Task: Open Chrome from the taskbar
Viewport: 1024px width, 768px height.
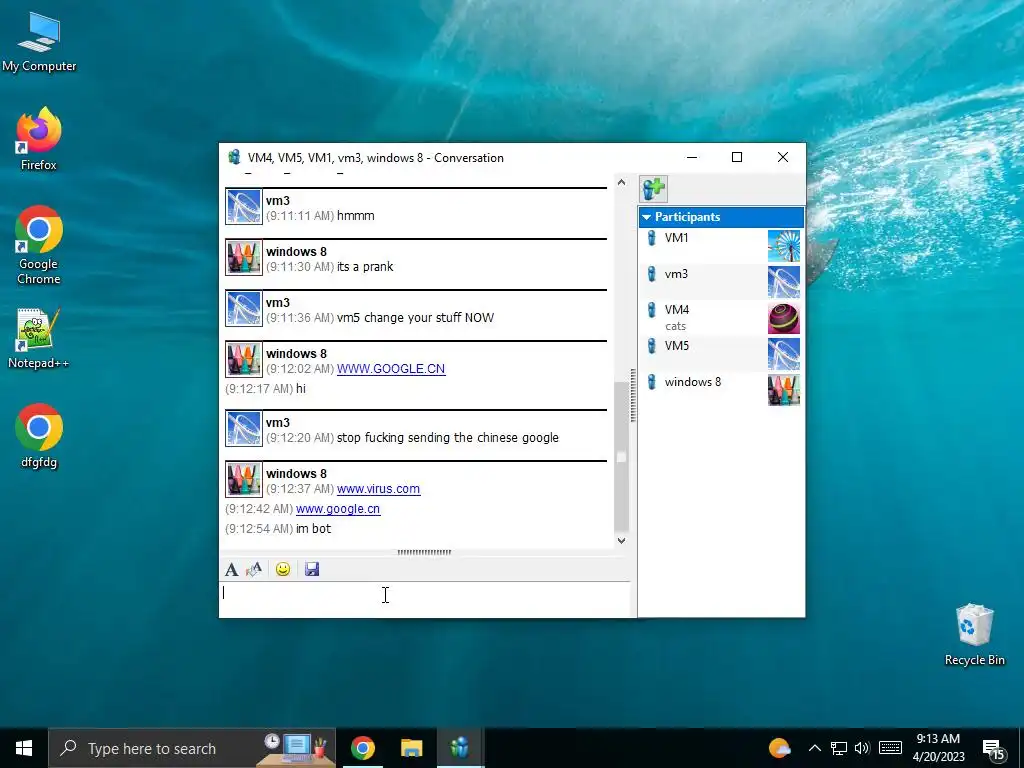Action: pyautogui.click(x=363, y=748)
